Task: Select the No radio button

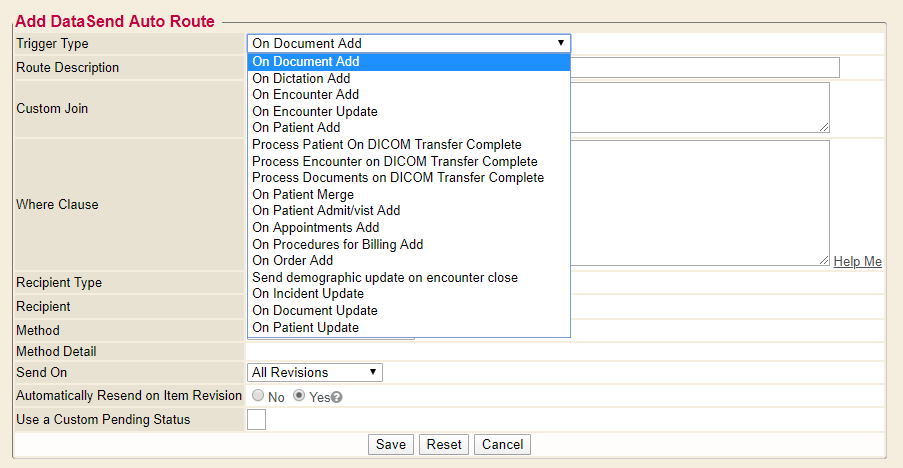Action: pos(258,396)
